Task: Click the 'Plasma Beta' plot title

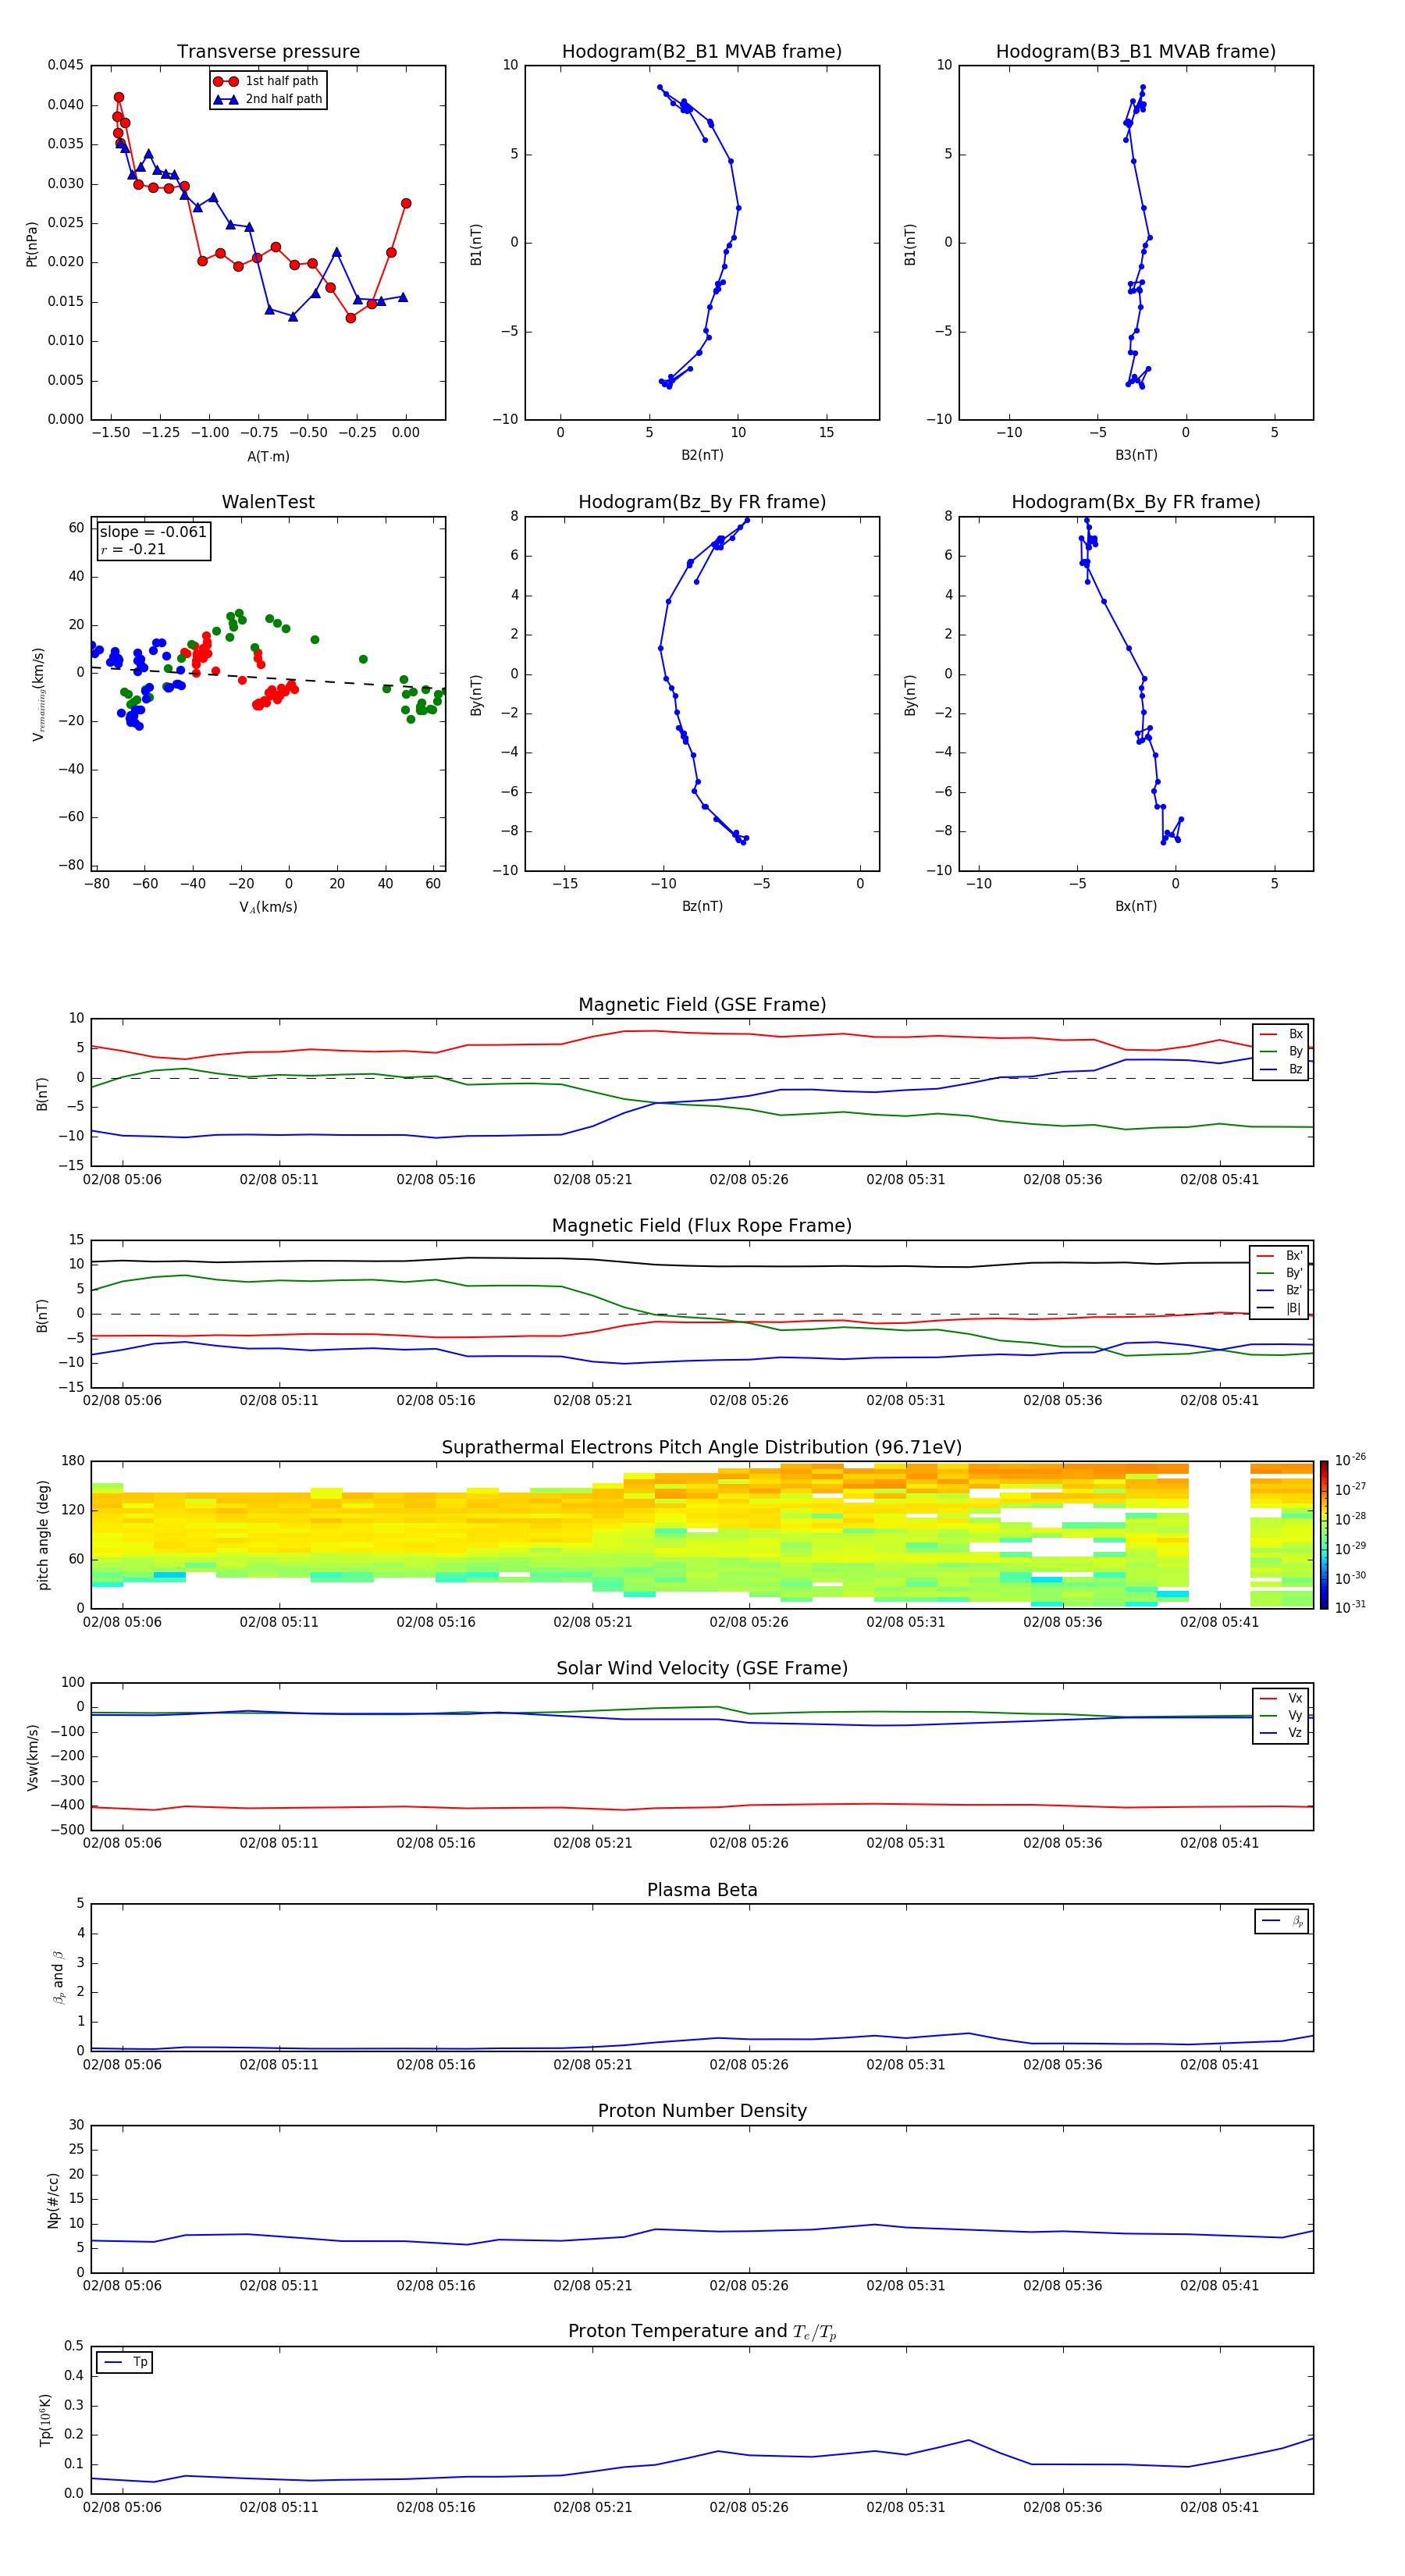Action: [702, 1890]
